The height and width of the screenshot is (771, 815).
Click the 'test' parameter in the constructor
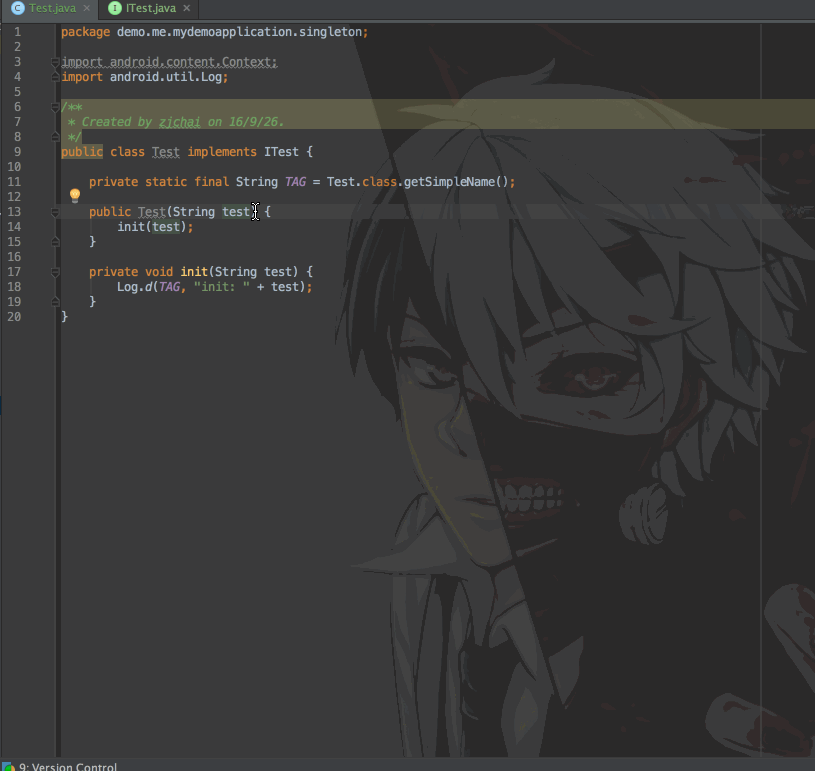(236, 212)
